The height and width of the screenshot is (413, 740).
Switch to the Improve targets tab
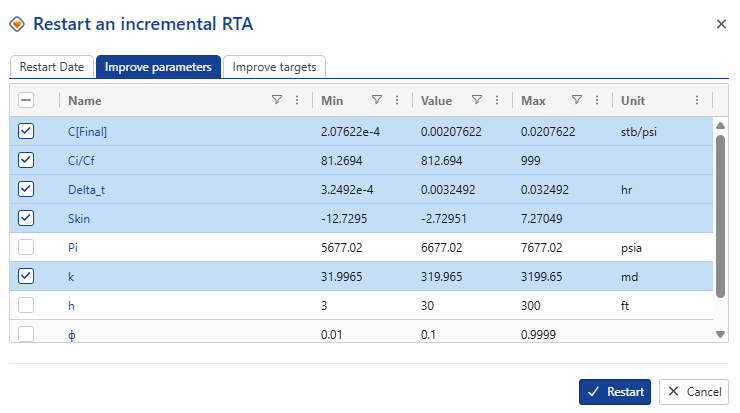[x=274, y=67]
